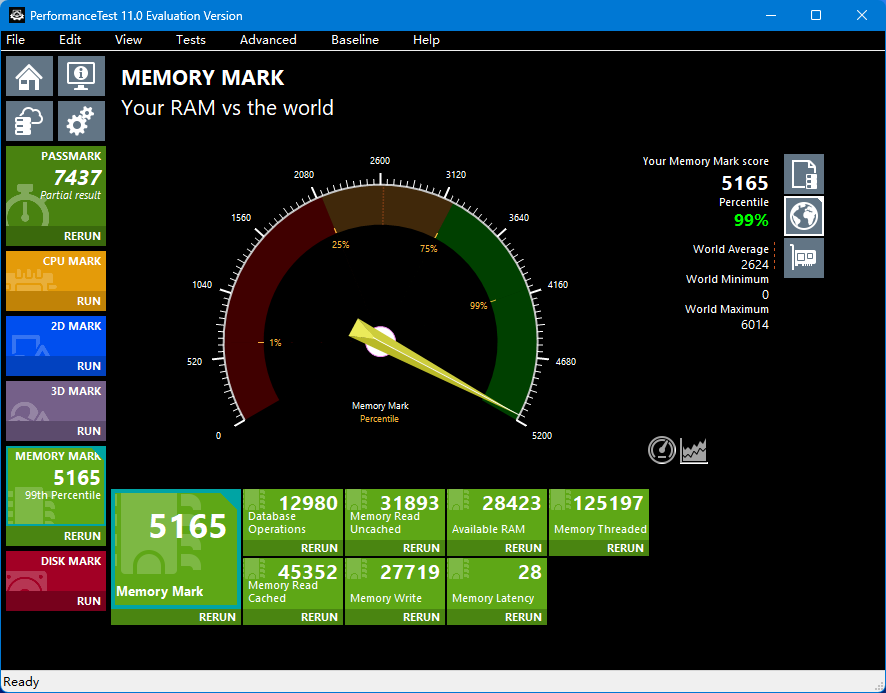
Task: Open the Tests menu
Action: pos(190,40)
